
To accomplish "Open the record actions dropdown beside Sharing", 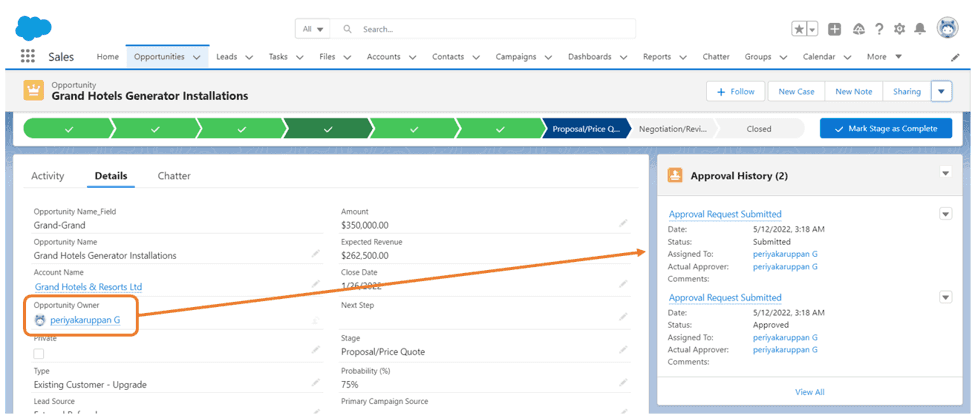I will [x=941, y=91].
